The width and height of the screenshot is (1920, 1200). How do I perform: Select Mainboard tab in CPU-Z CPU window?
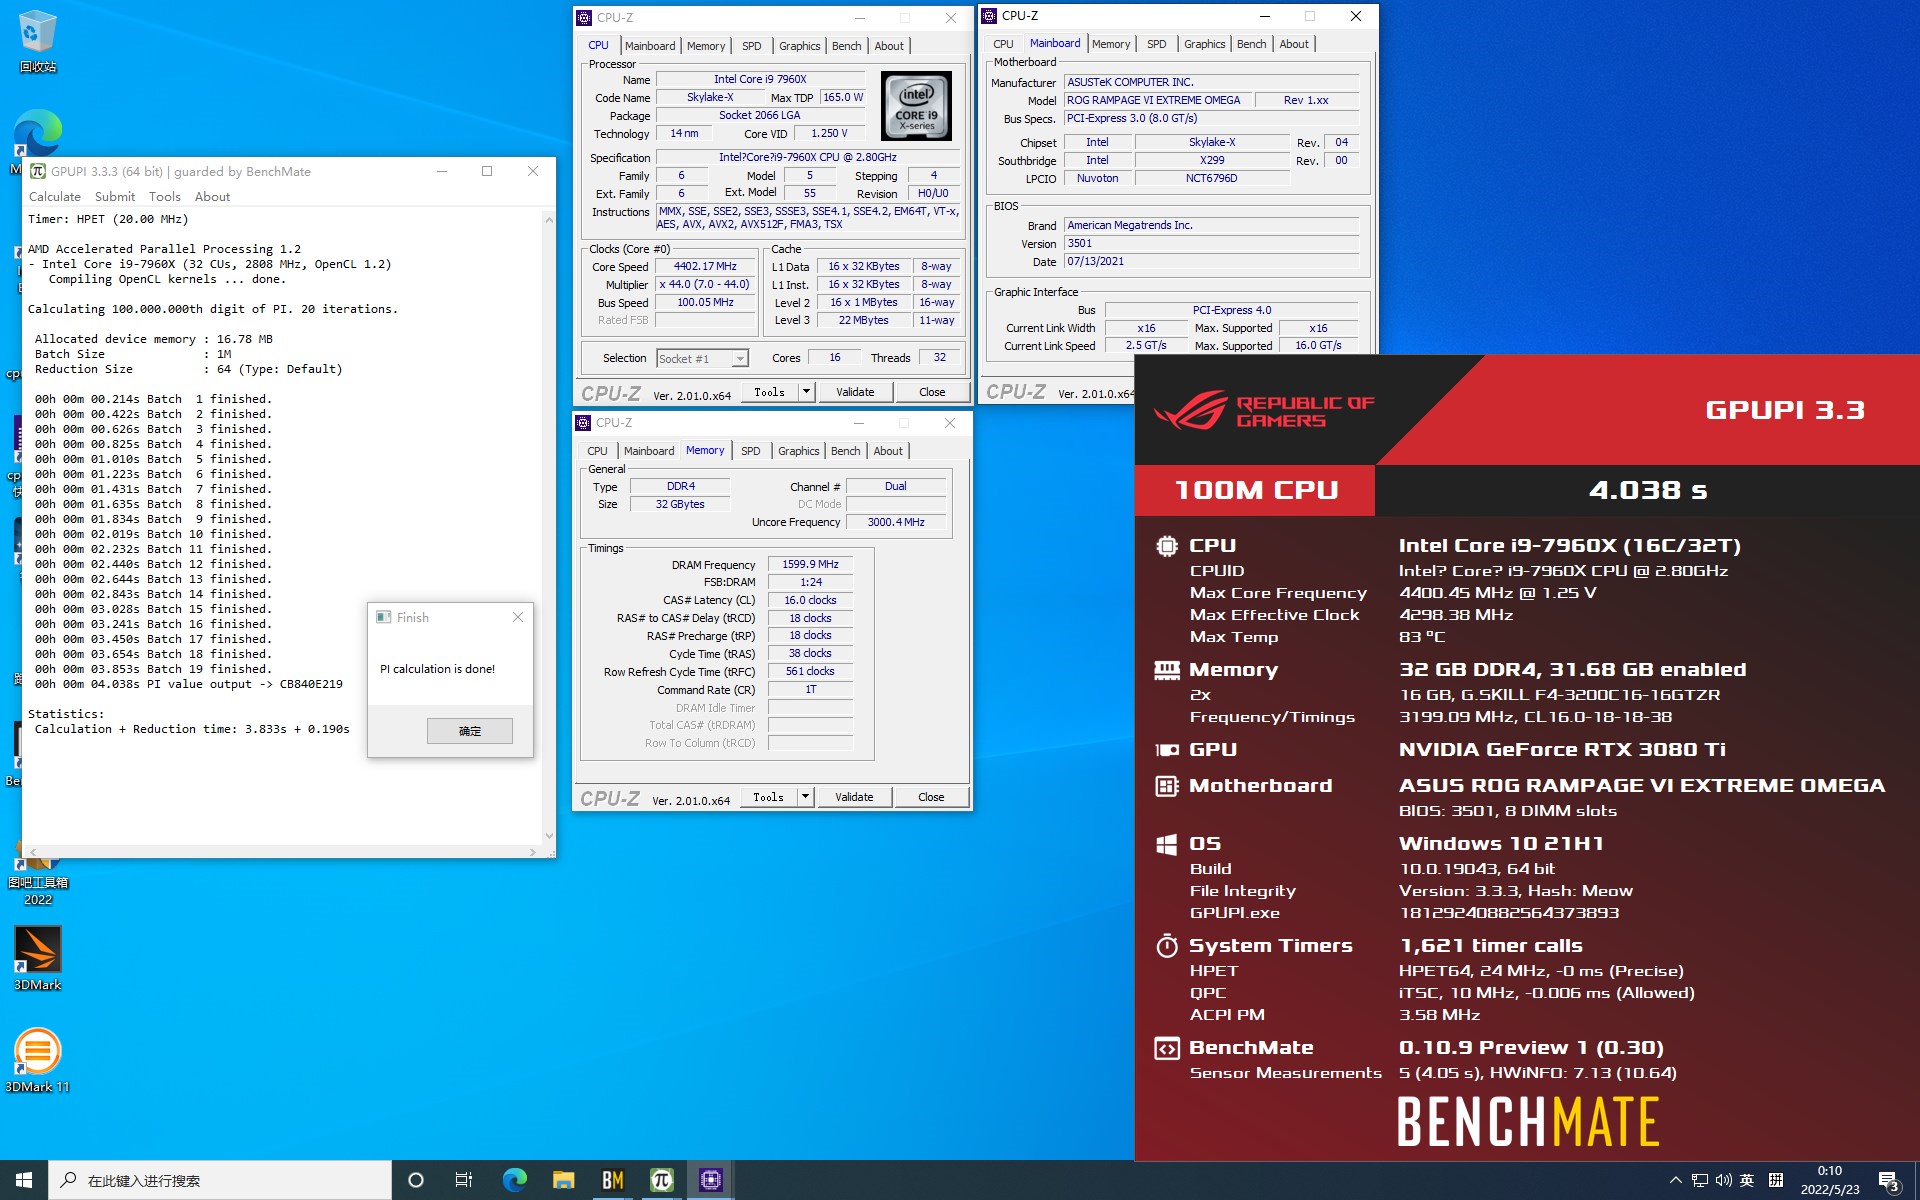650,46
